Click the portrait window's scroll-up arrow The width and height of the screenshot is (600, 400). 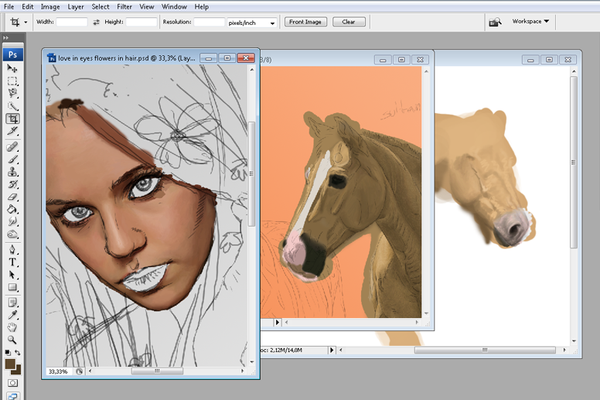click(x=252, y=70)
